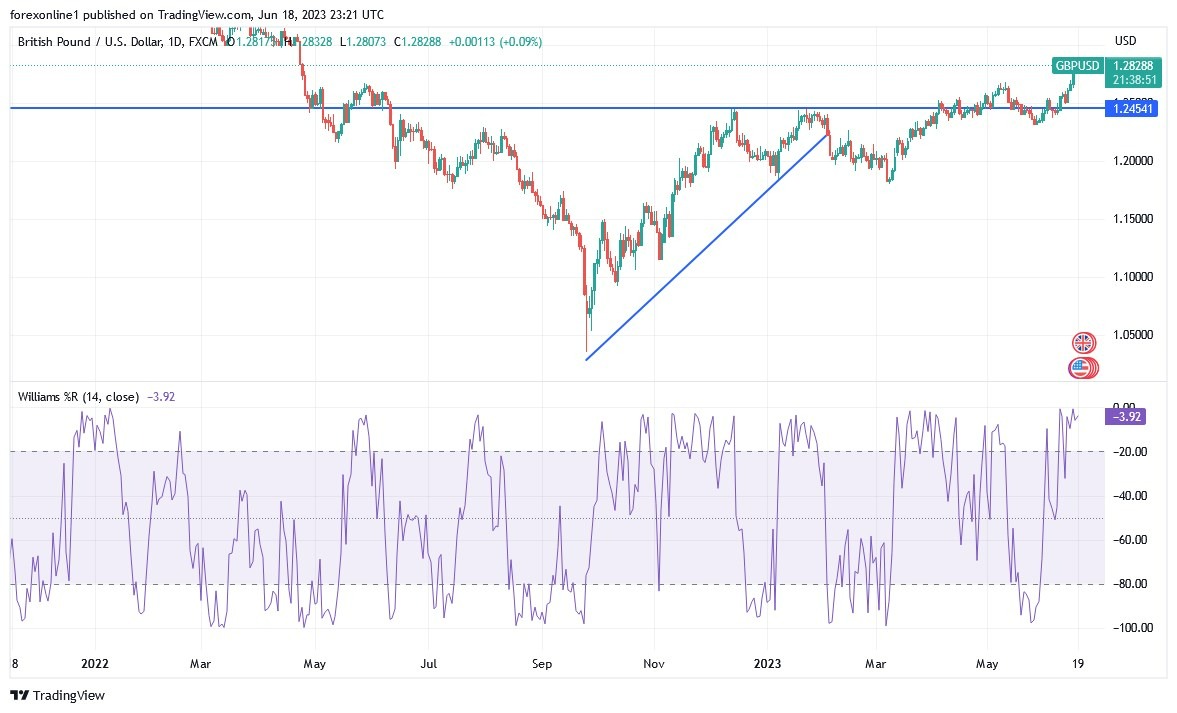The width and height of the screenshot is (1177, 713).
Task: Select the 19 date marker on time axis
Action: 1079,663
